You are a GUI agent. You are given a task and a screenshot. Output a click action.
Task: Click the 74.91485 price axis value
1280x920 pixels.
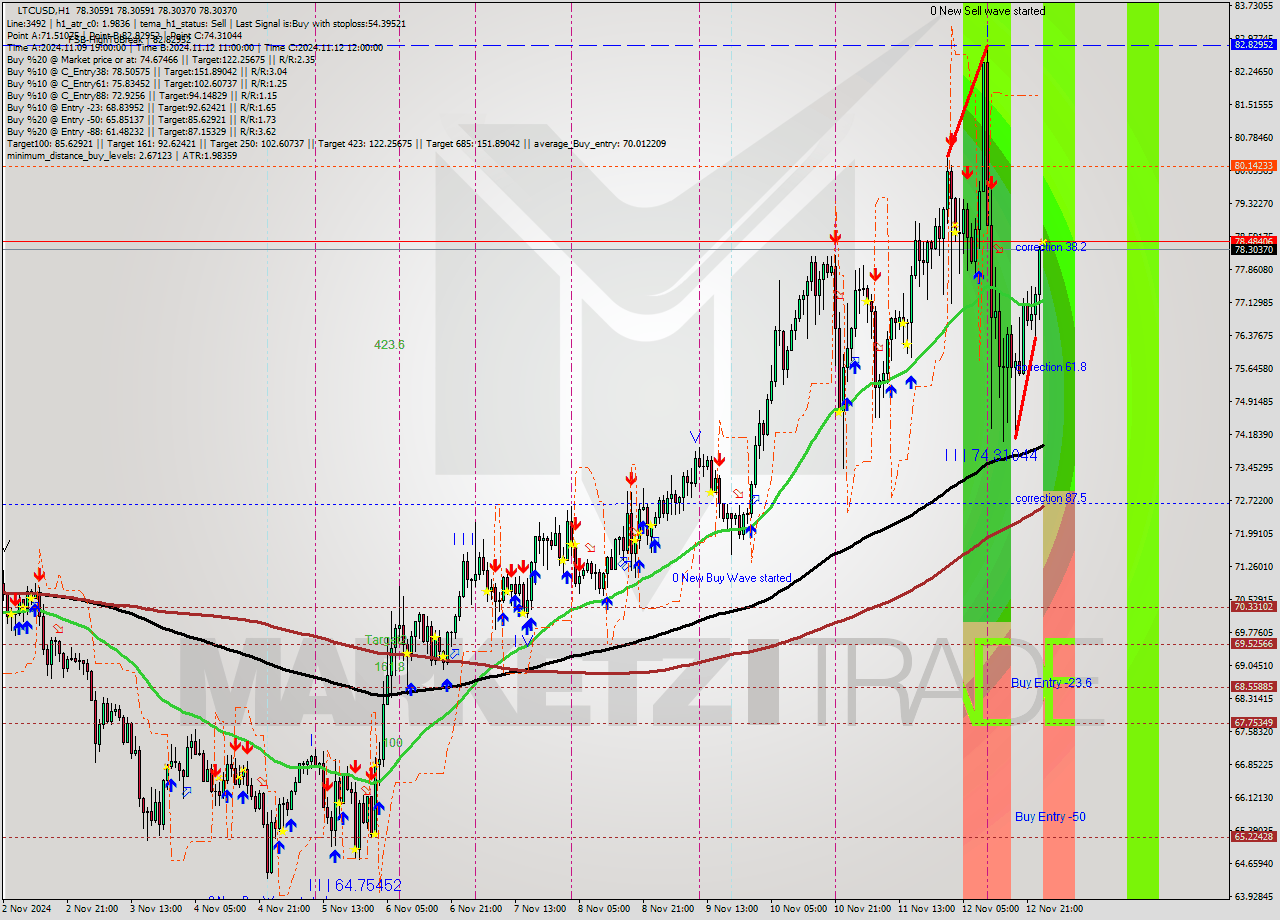1254,401
